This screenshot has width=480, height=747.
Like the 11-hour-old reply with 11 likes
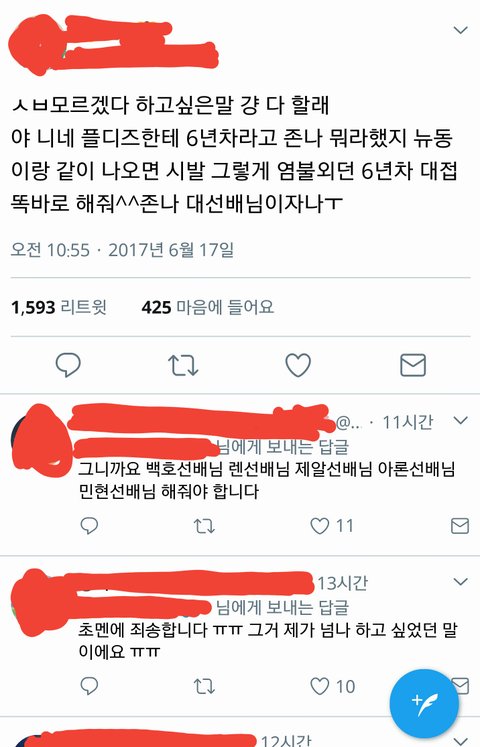coord(331,526)
